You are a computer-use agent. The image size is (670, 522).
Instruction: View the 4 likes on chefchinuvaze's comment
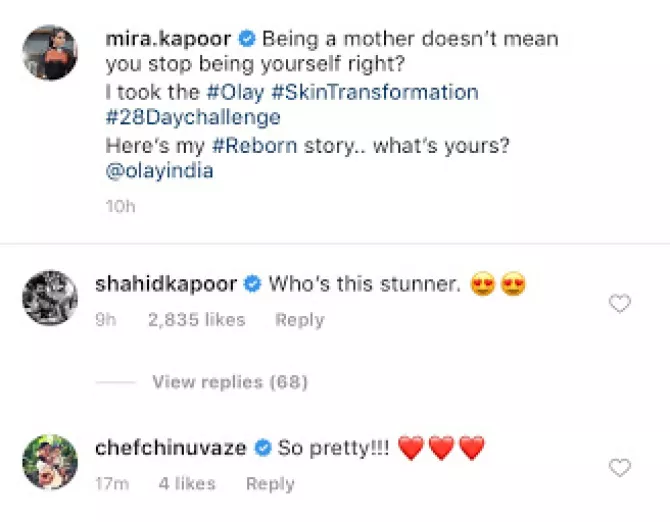tap(187, 484)
